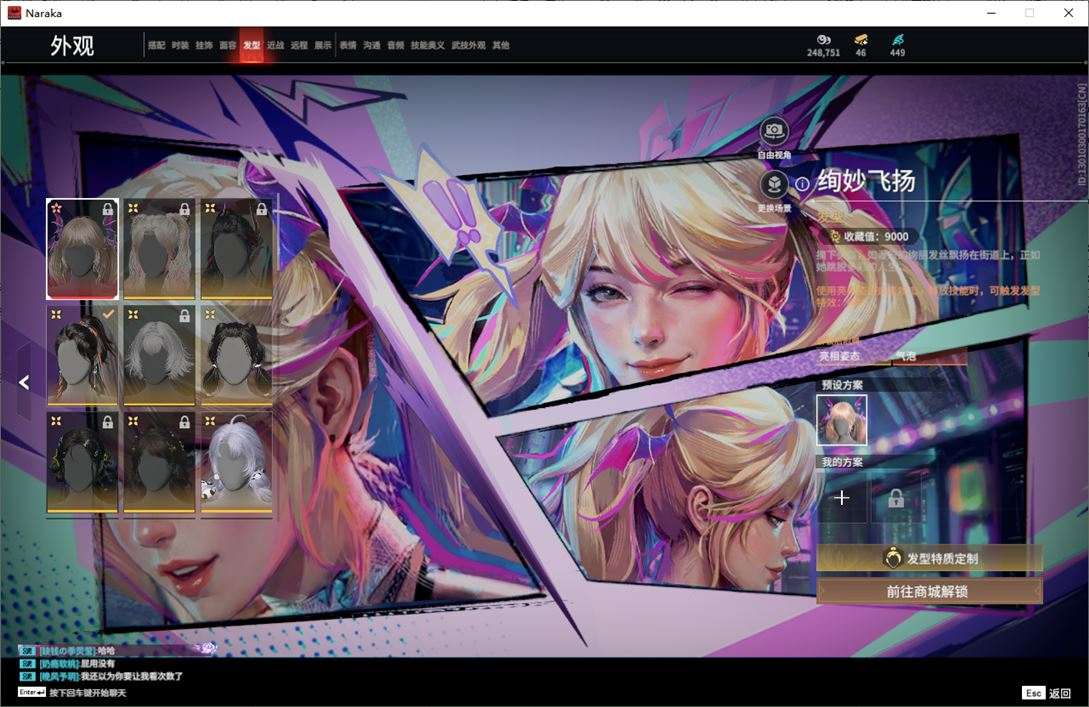Select the blonde bat-wing hairstyle thumbnail
The width and height of the screenshot is (1089, 707).
pyautogui.click(x=83, y=249)
